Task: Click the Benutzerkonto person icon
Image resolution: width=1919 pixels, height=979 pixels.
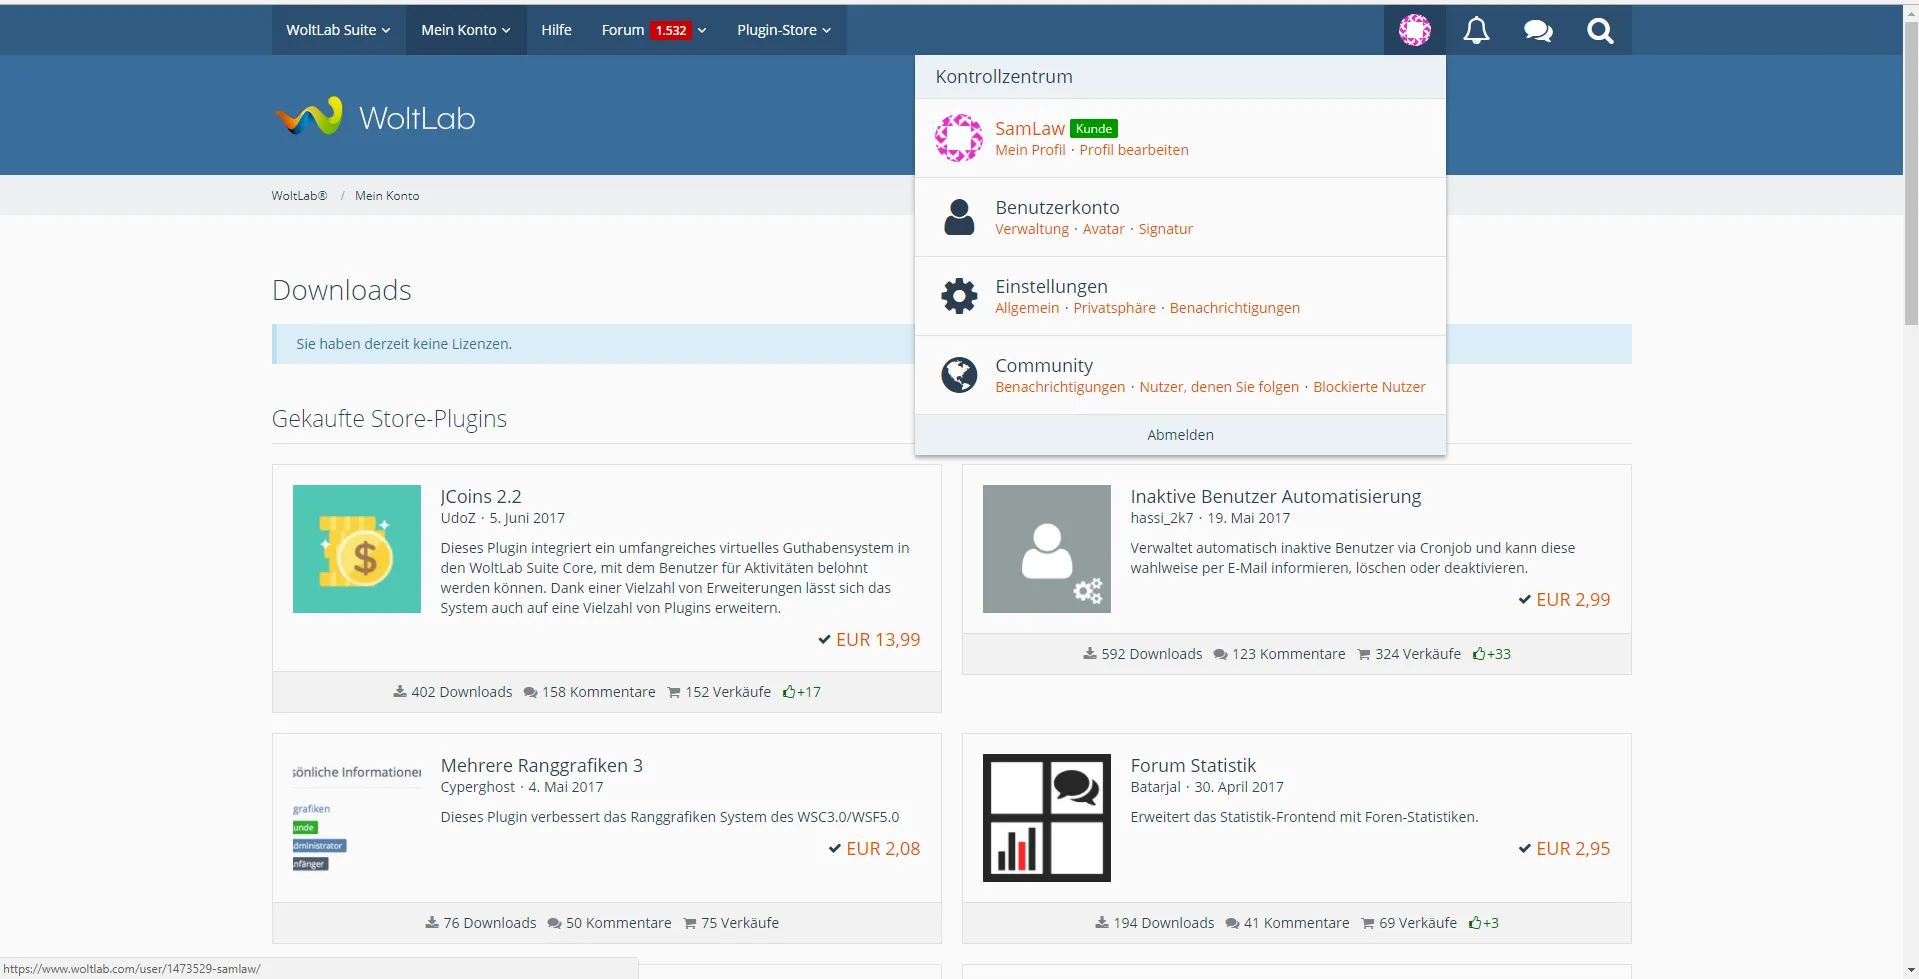Action: (x=959, y=217)
